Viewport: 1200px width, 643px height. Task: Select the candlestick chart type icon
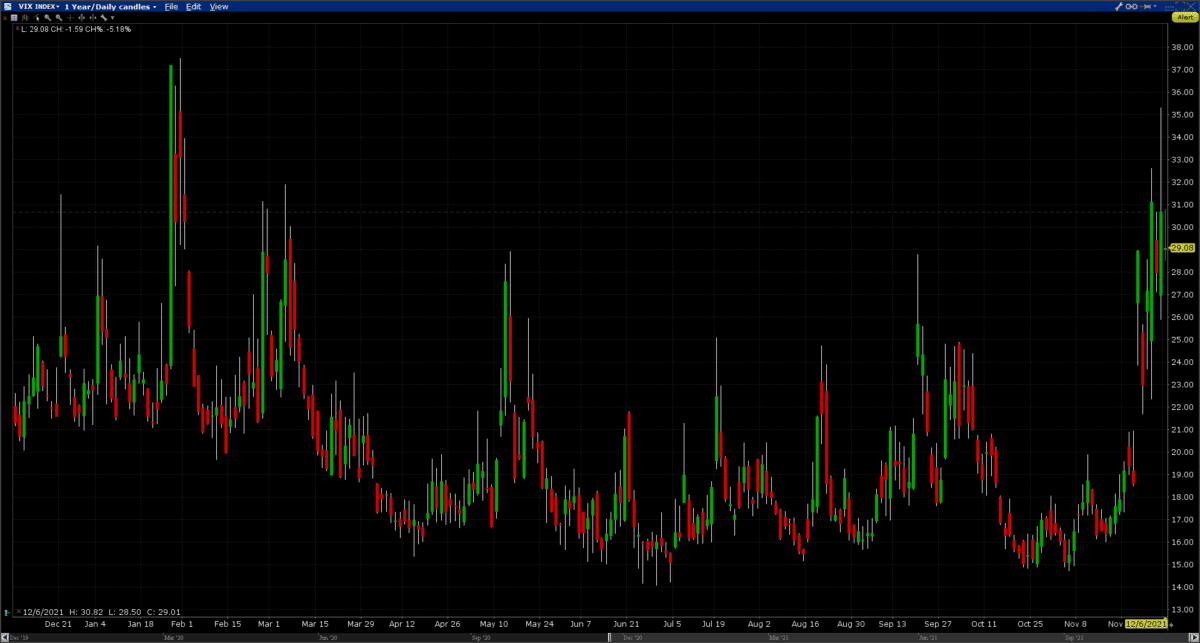click(25, 18)
